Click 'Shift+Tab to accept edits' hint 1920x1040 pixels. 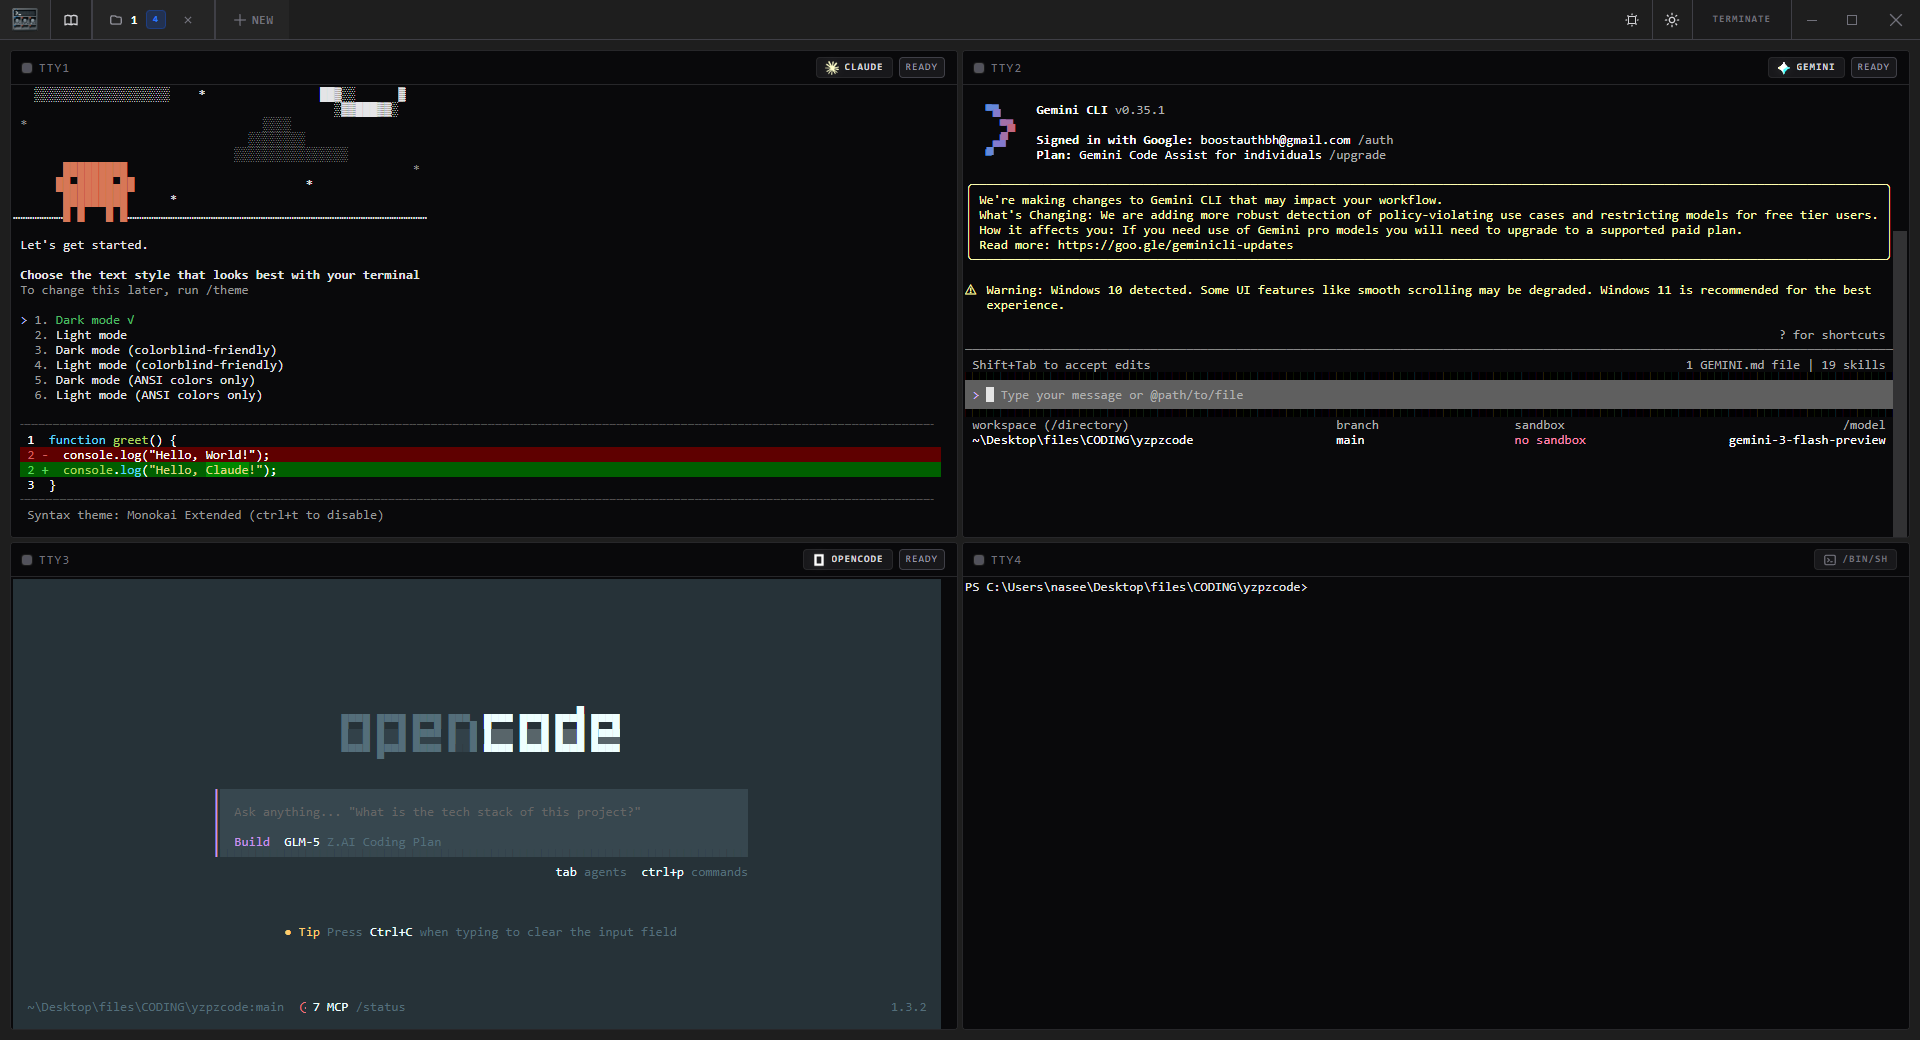coord(1061,365)
